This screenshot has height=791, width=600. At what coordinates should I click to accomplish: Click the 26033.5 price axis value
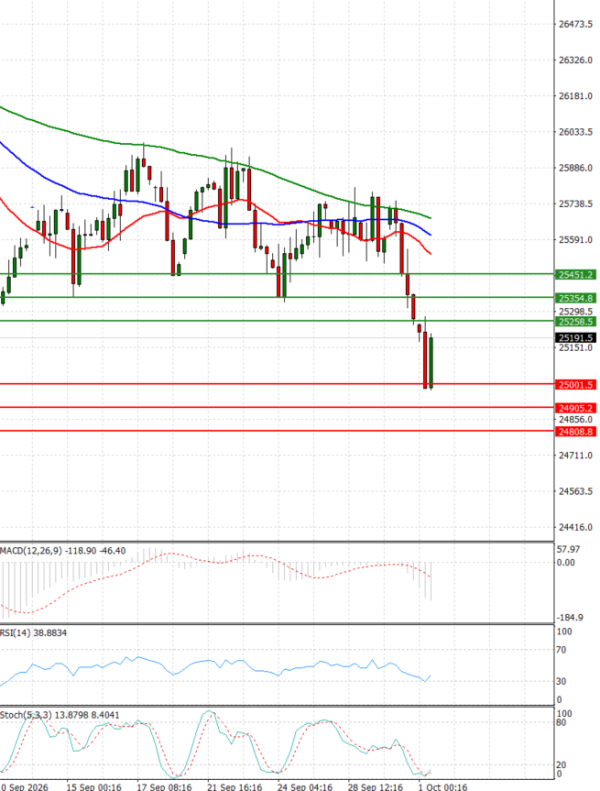pyautogui.click(x=576, y=132)
